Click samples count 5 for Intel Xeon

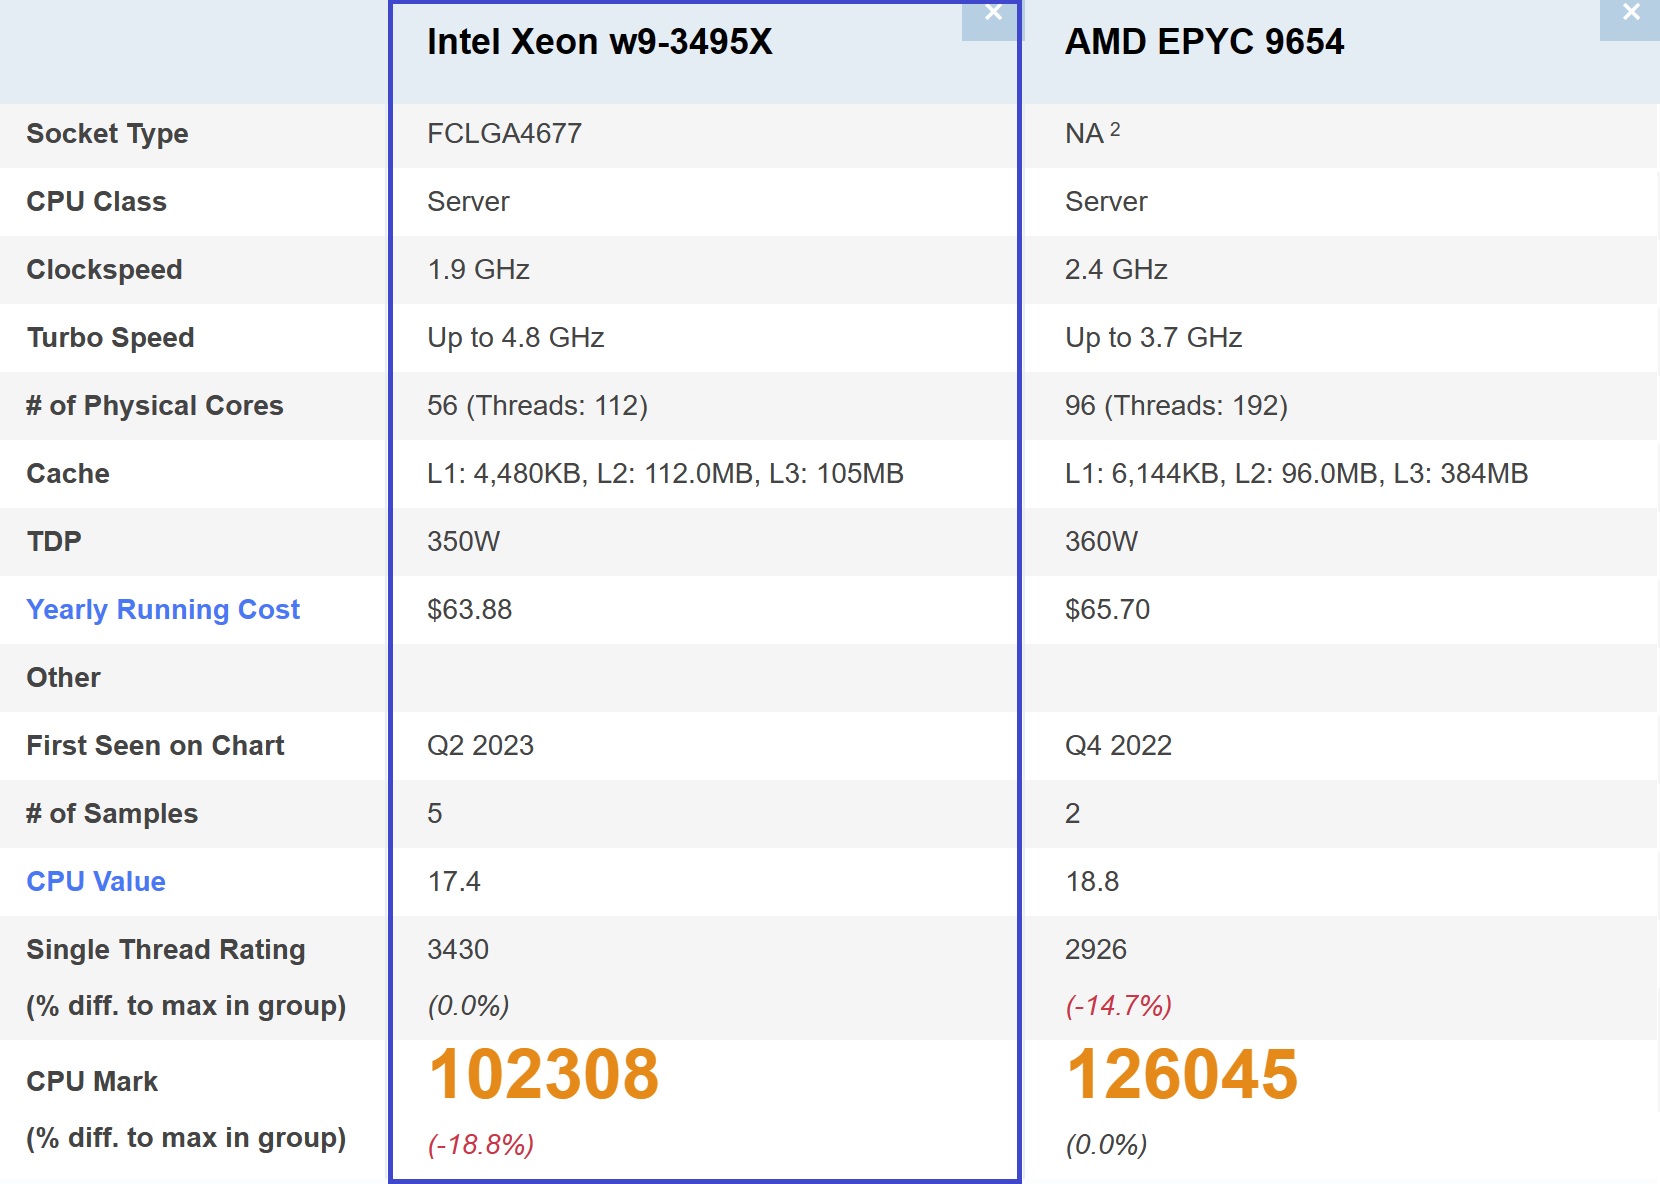coord(434,813)
